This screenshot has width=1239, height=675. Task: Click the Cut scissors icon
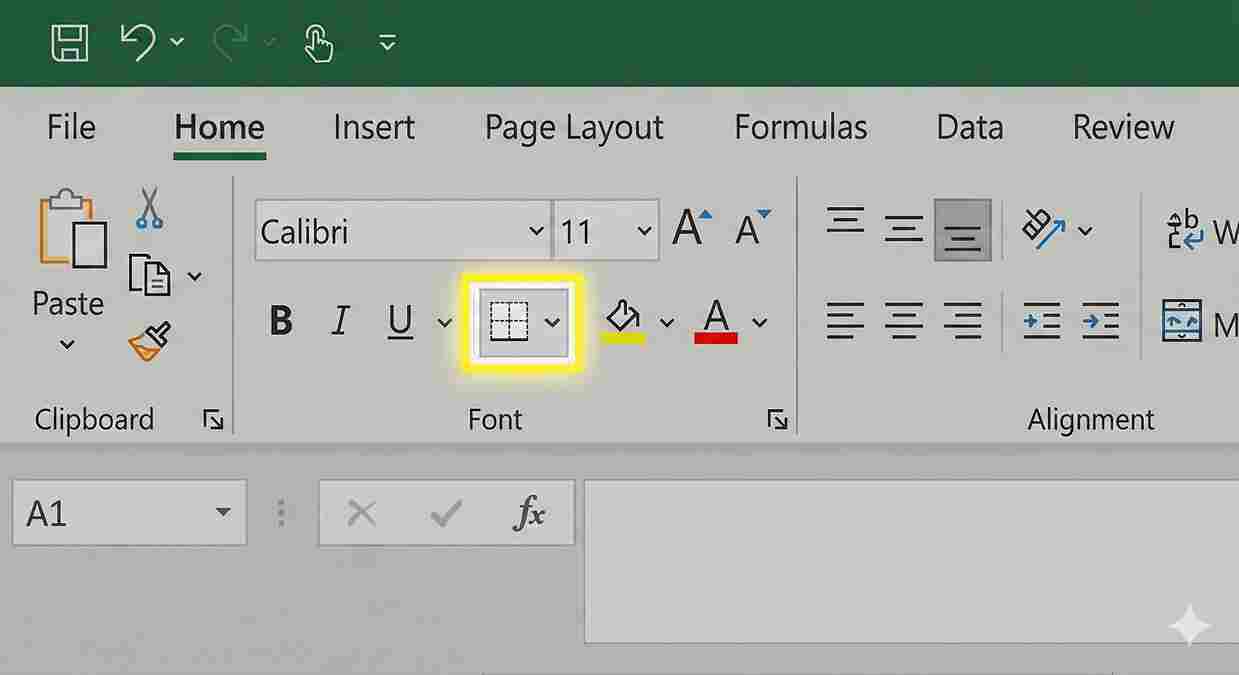[x=149, y=208]
